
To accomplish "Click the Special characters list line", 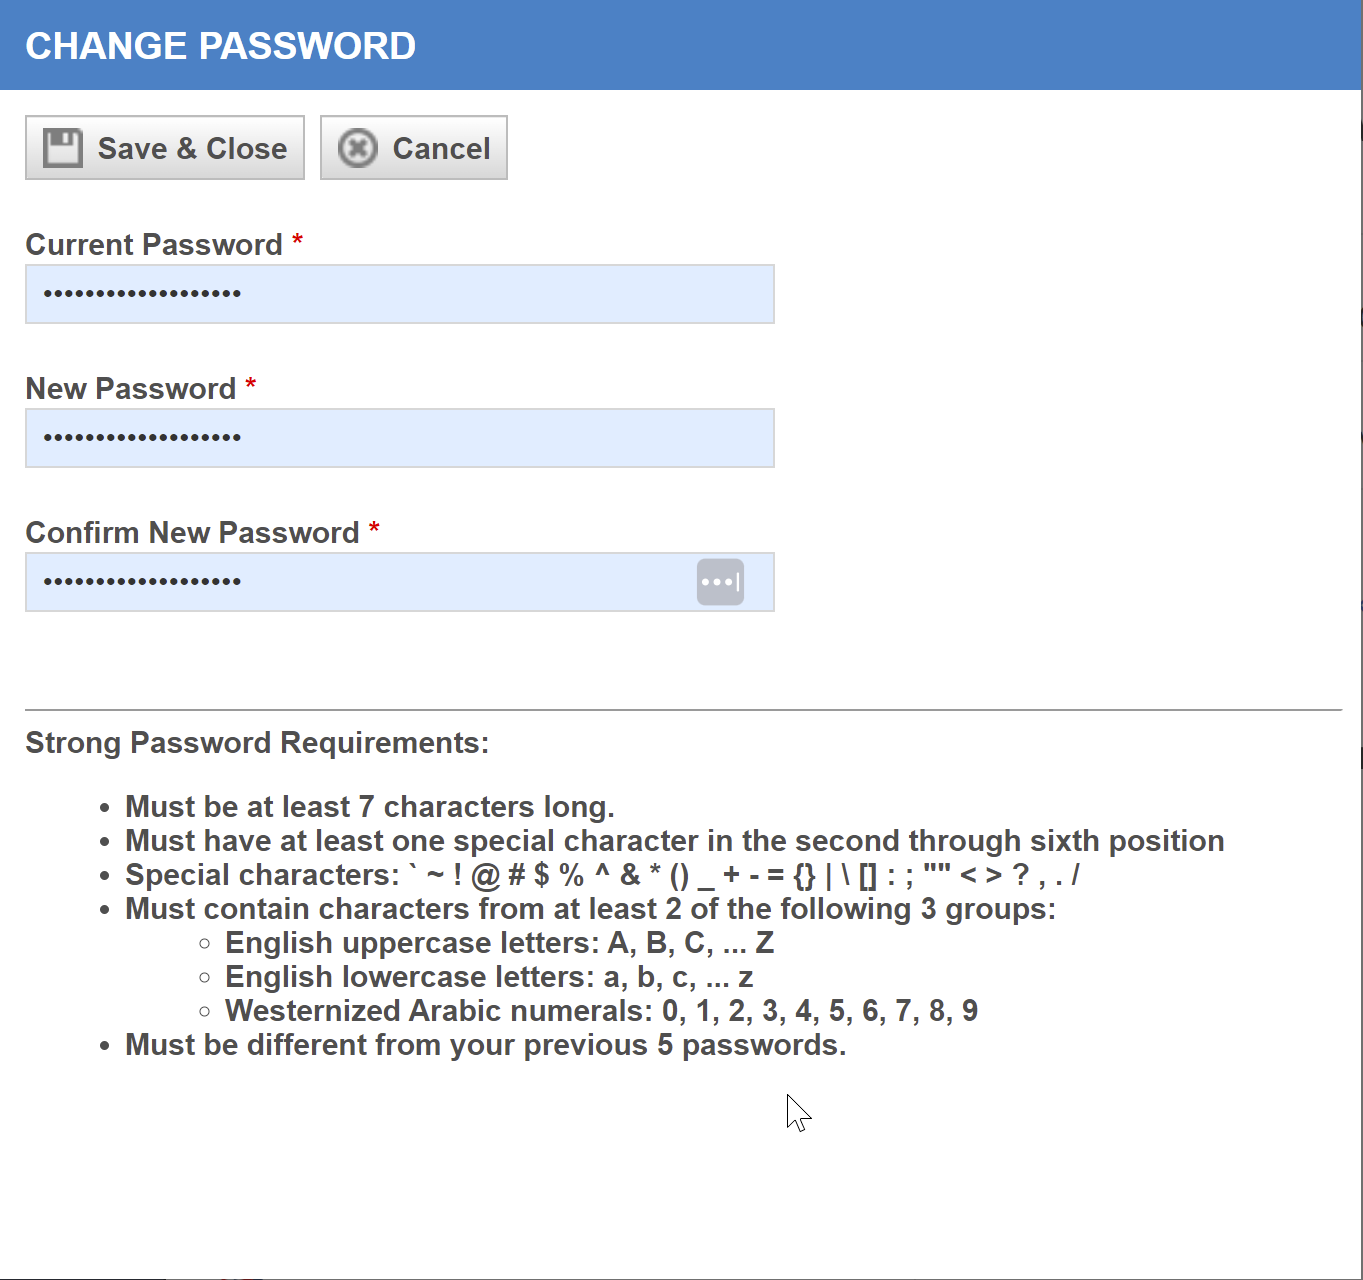I will [x=602, y=875].
